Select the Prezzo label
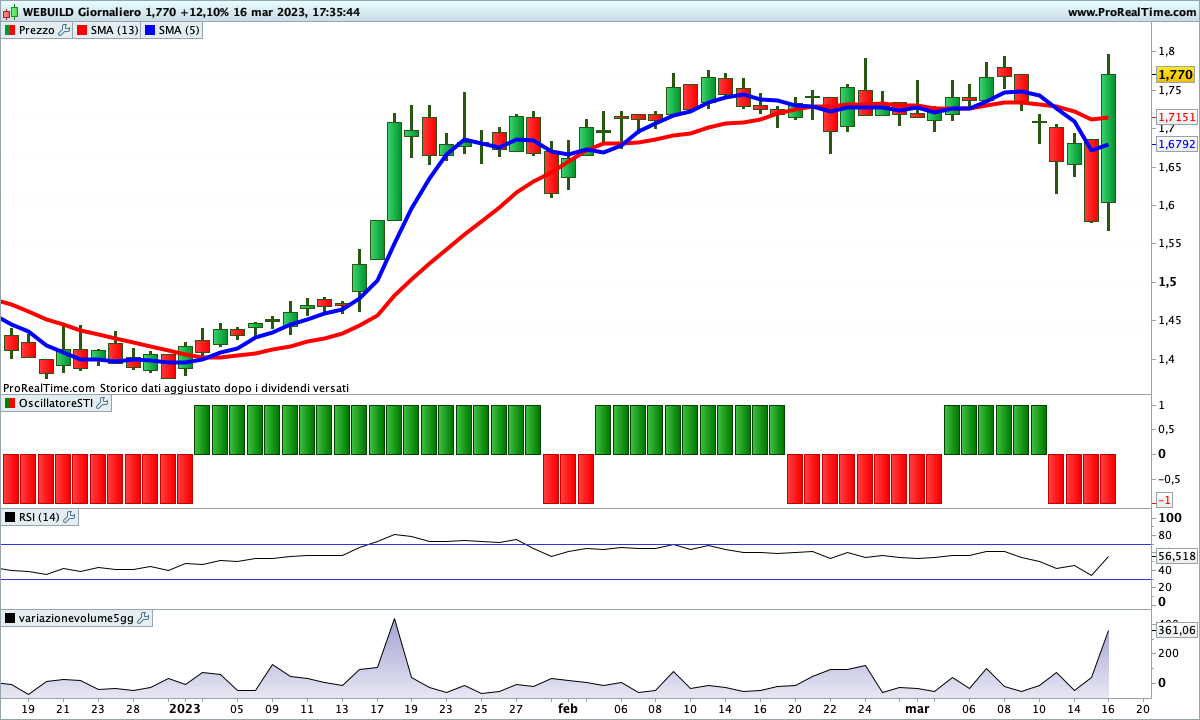This screenshot has height=720, width=1200. click(37, 30)
